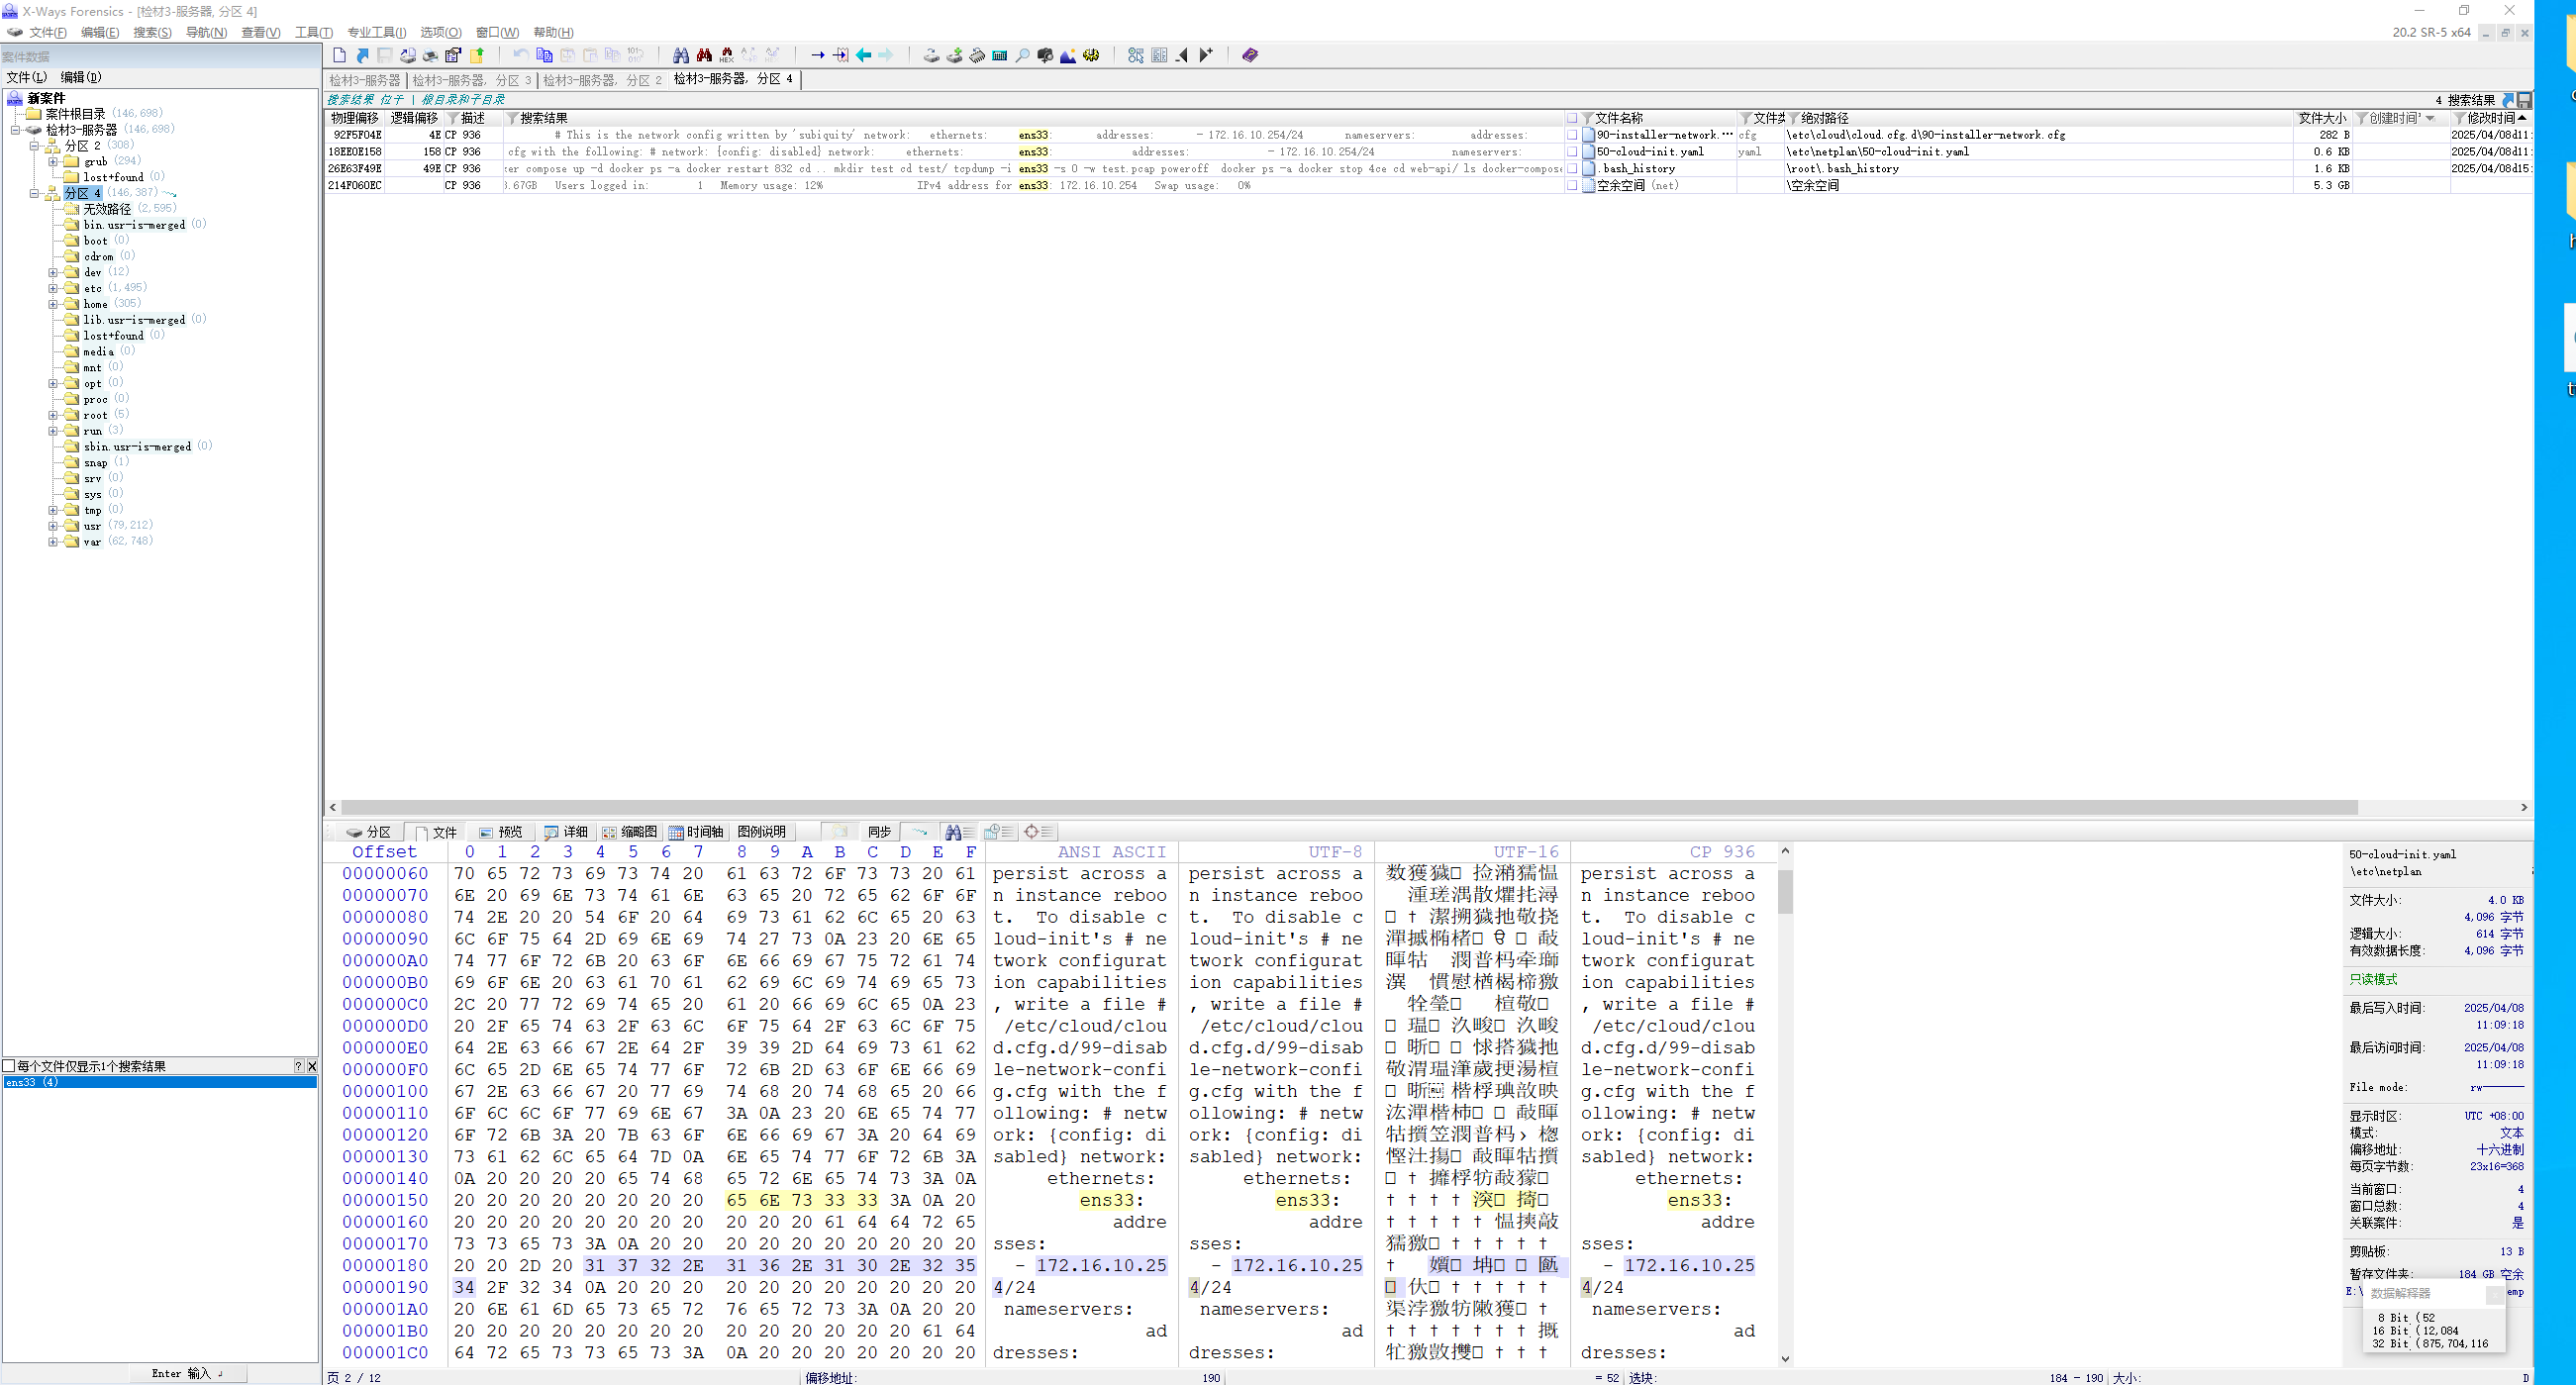Viewport: 2576px width, 1385px height.
Task: Expand the etc folder in tree
Action: (x=53, y=288)
